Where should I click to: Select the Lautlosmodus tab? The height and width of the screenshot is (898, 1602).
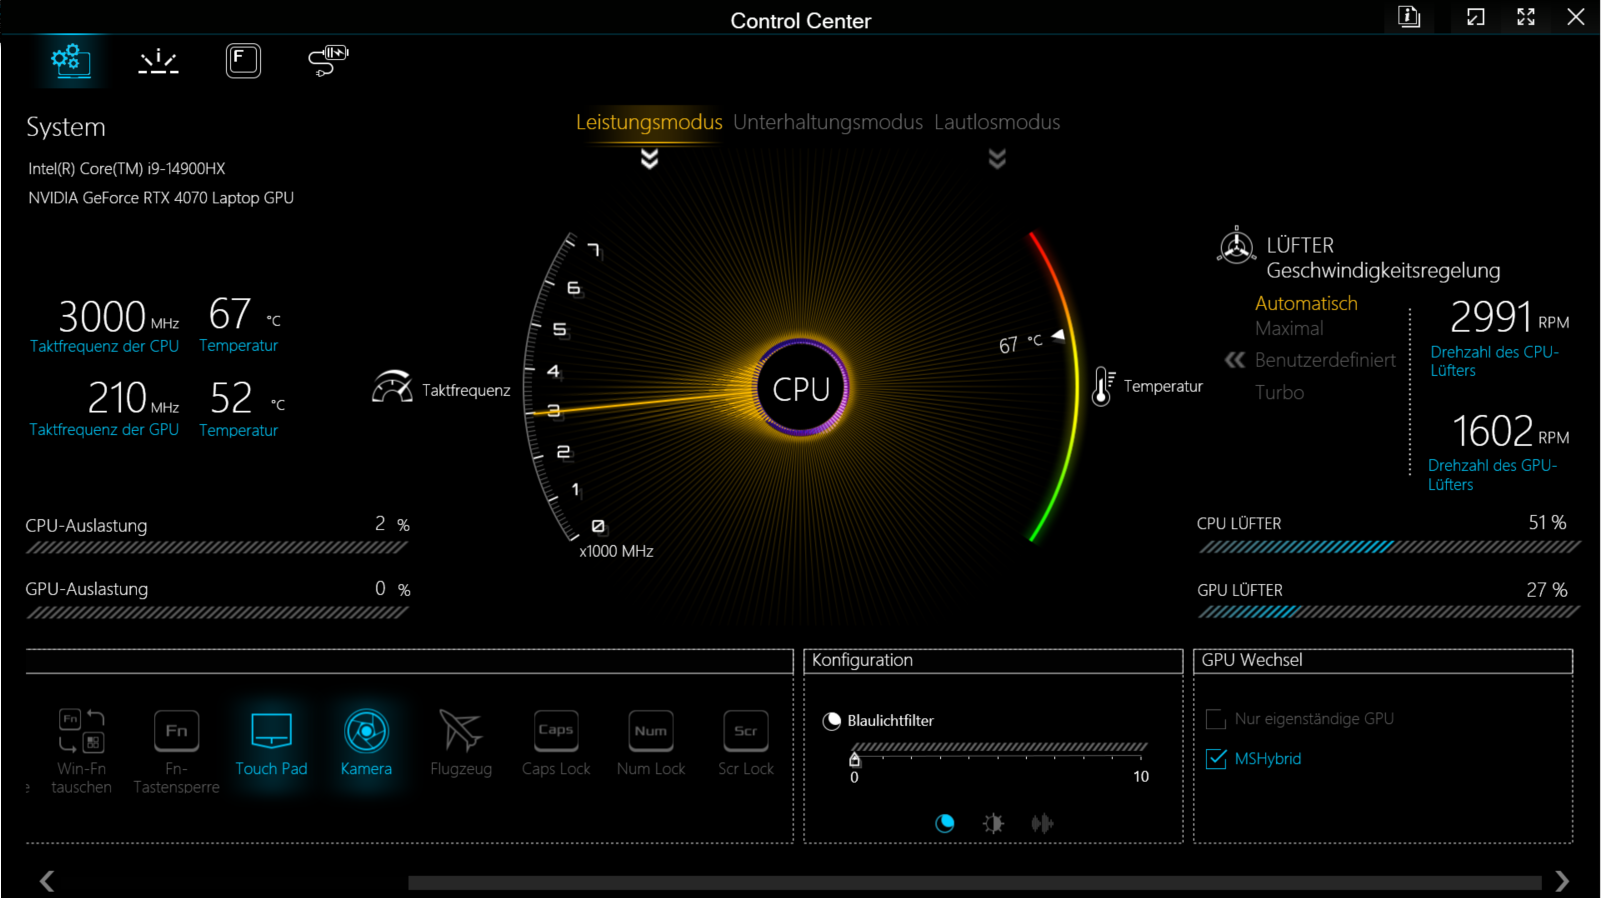[997, 122]
